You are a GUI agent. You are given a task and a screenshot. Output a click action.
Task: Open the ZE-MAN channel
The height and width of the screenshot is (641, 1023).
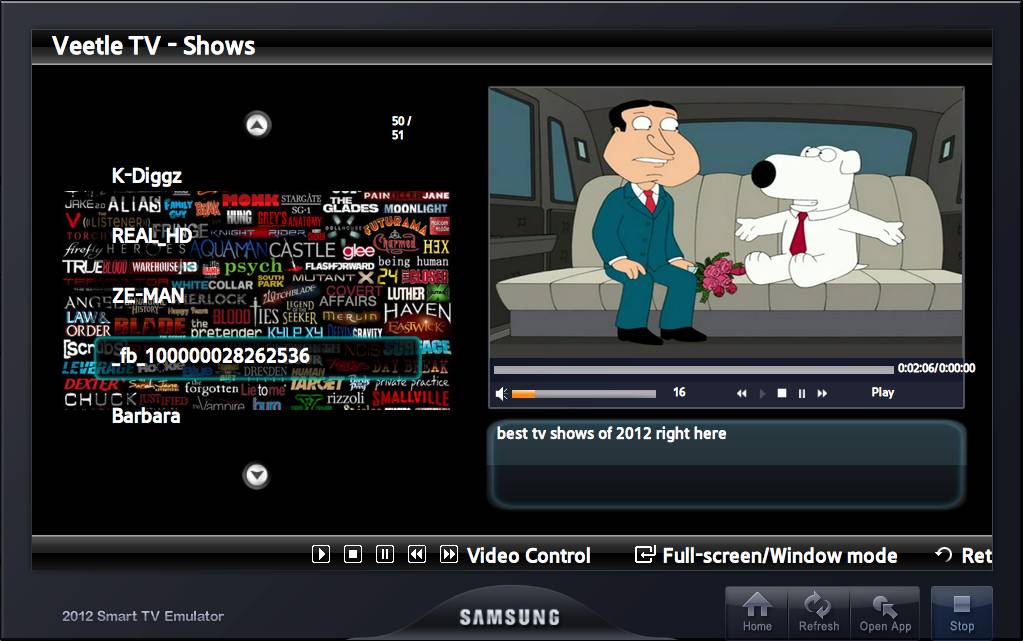point(148,296)
